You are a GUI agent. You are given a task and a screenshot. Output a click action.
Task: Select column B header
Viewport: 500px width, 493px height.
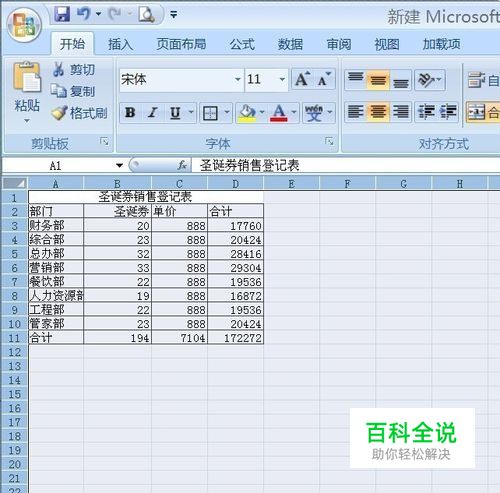(117, 184)
